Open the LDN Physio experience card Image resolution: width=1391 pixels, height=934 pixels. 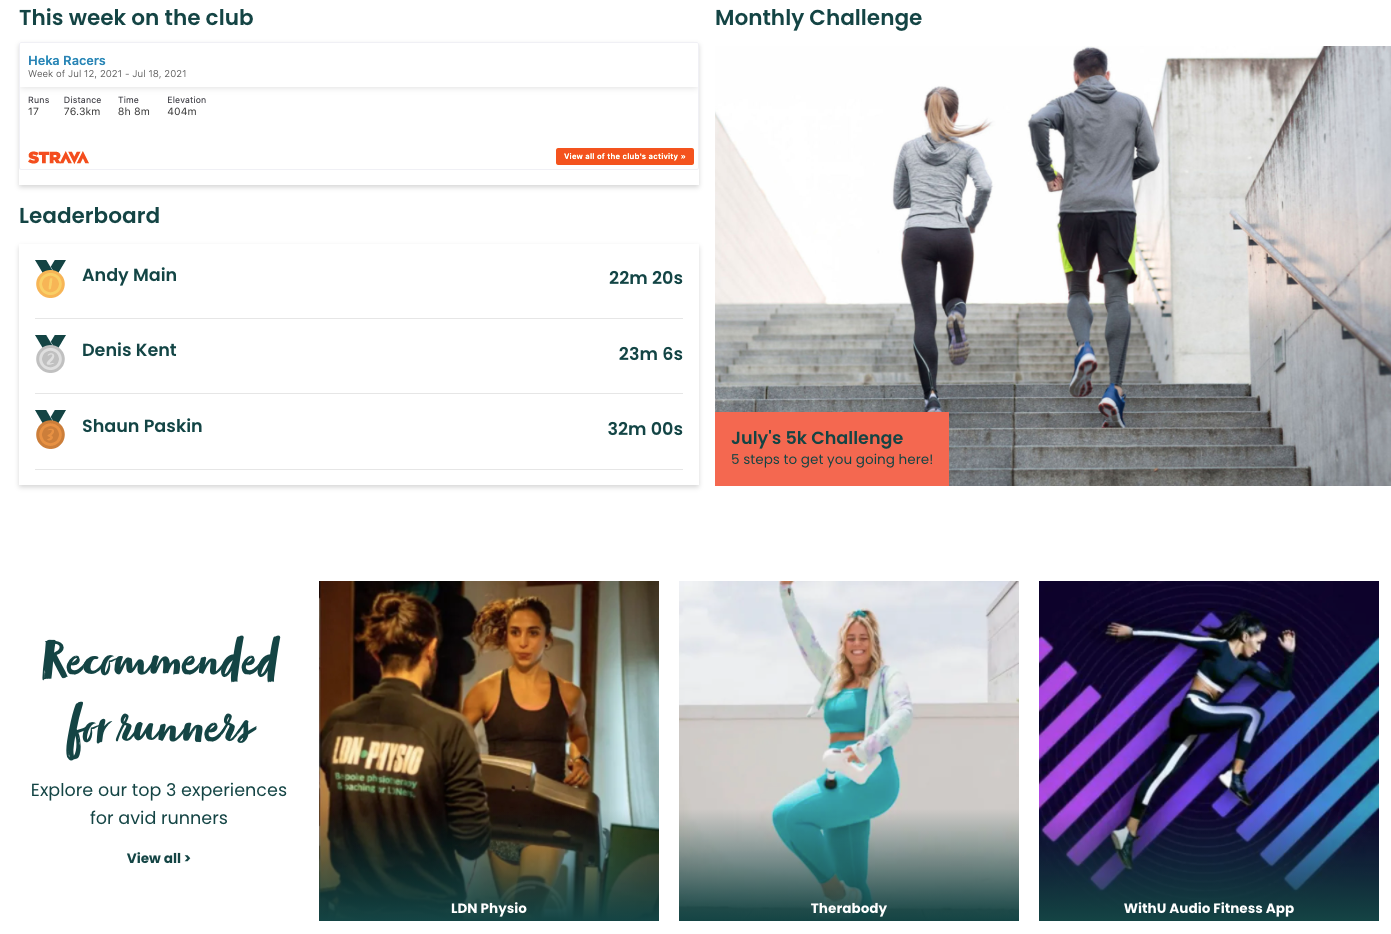[x=489, y=751]
